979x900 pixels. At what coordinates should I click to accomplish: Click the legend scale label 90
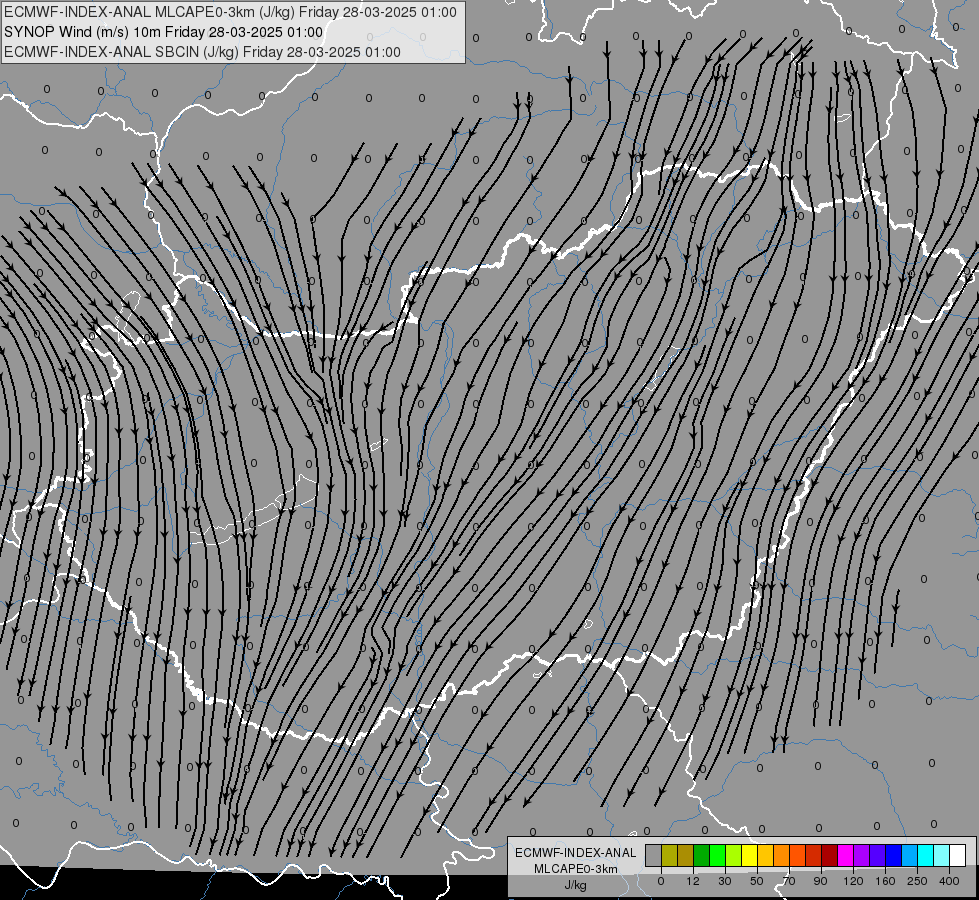coord(820,881)
